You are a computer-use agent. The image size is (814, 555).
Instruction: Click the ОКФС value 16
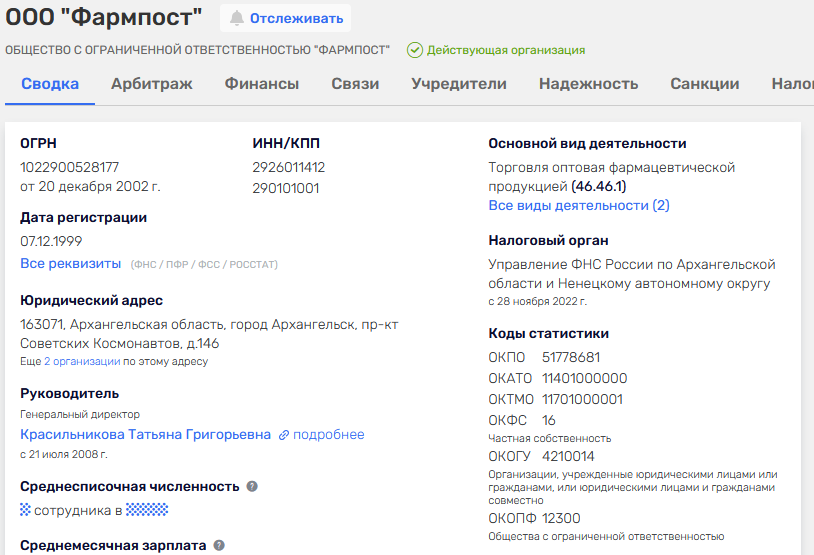point(549,420)
